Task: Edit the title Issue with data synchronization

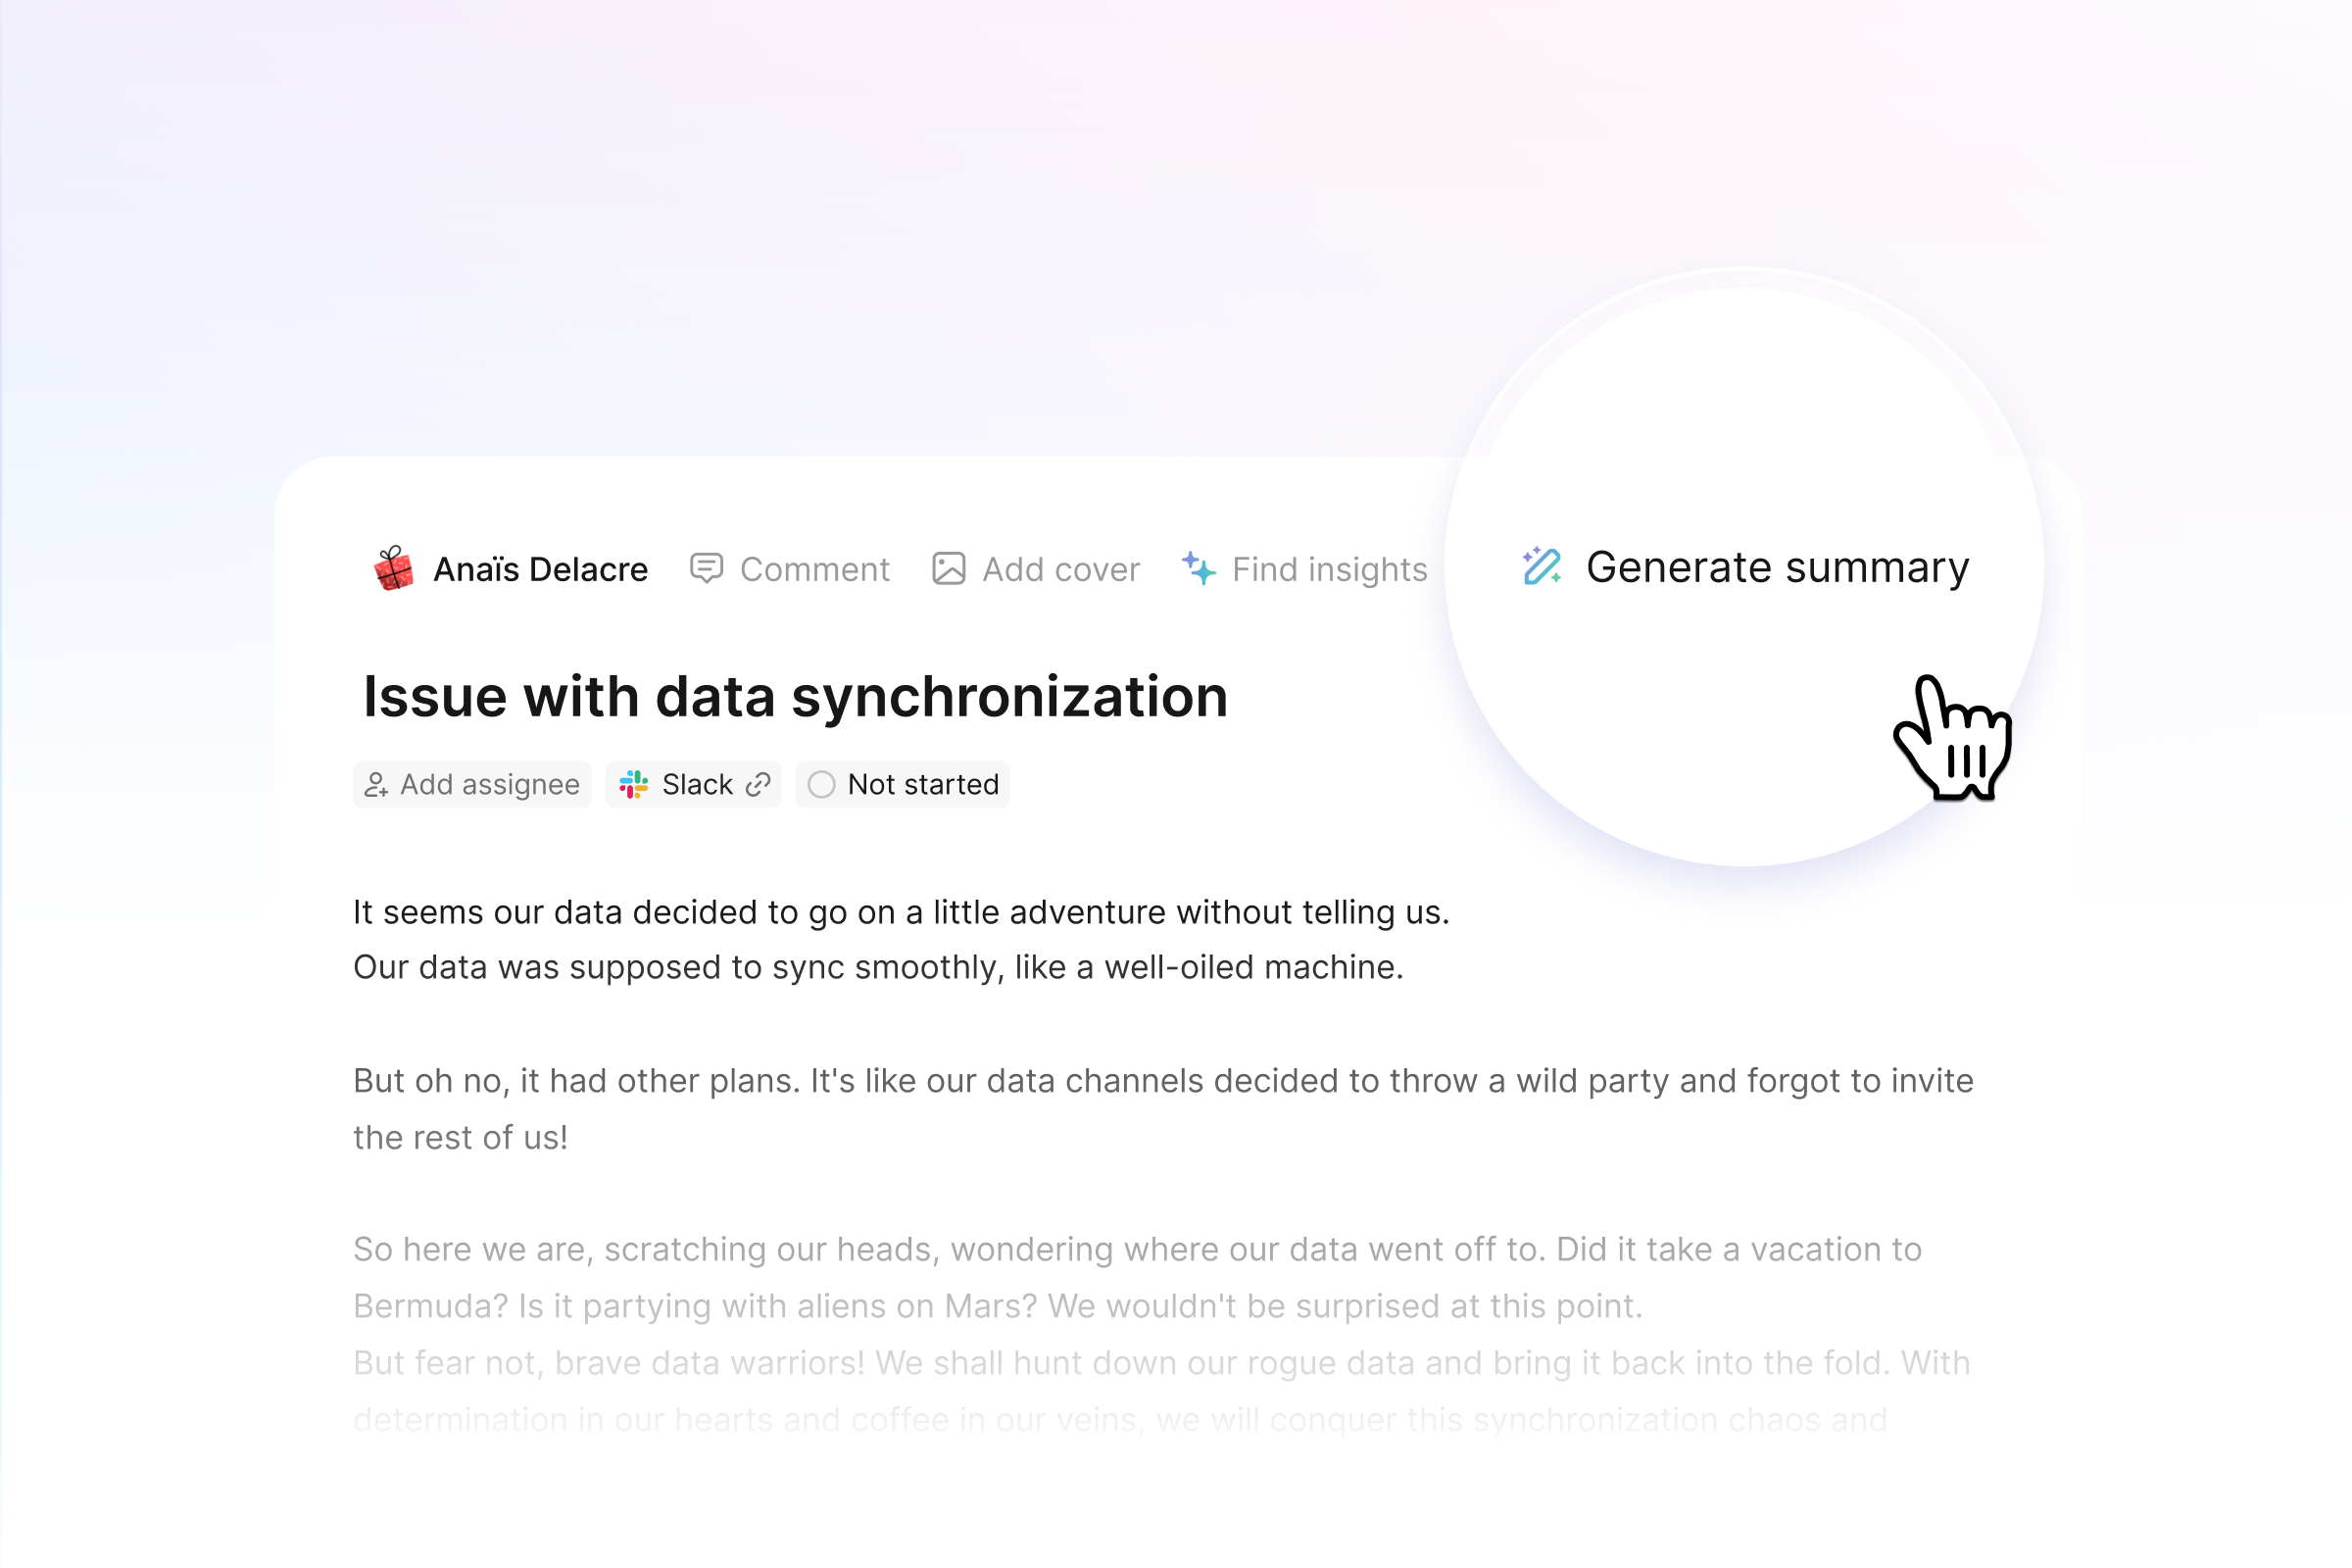Action: click(x=795, y=696)
